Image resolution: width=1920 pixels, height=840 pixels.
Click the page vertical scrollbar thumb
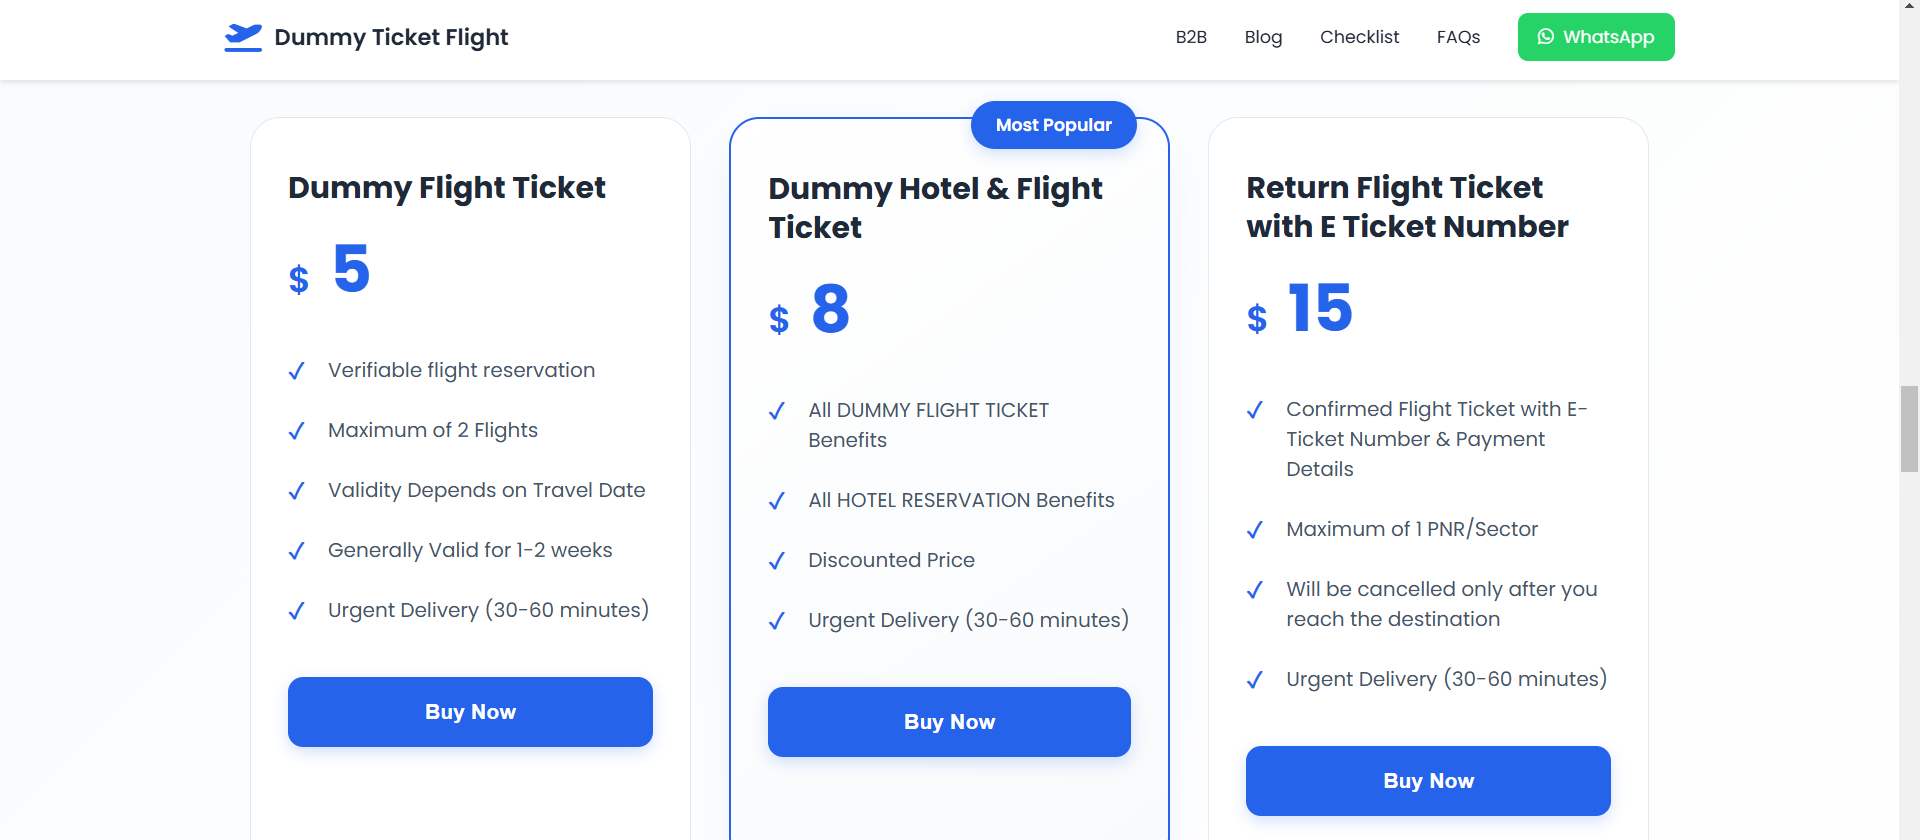point(1909,428)
